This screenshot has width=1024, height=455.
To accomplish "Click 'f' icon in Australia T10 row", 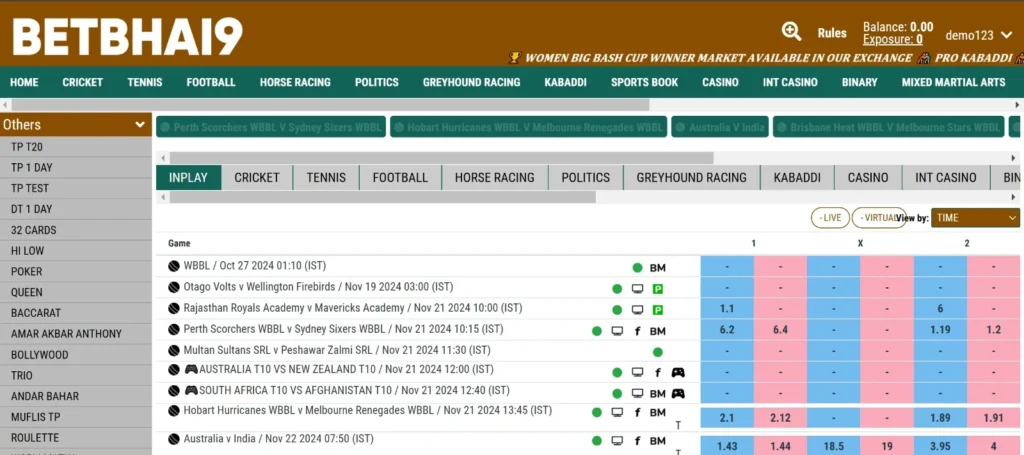I will (658, 373).
